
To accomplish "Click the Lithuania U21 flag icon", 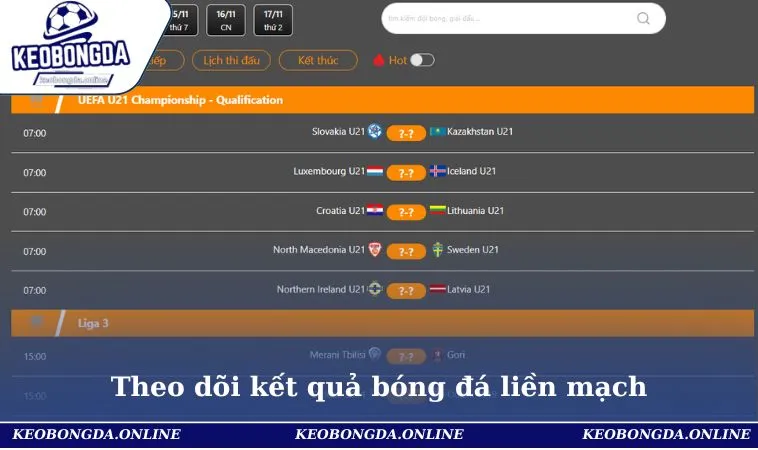I will click(437, 210).
